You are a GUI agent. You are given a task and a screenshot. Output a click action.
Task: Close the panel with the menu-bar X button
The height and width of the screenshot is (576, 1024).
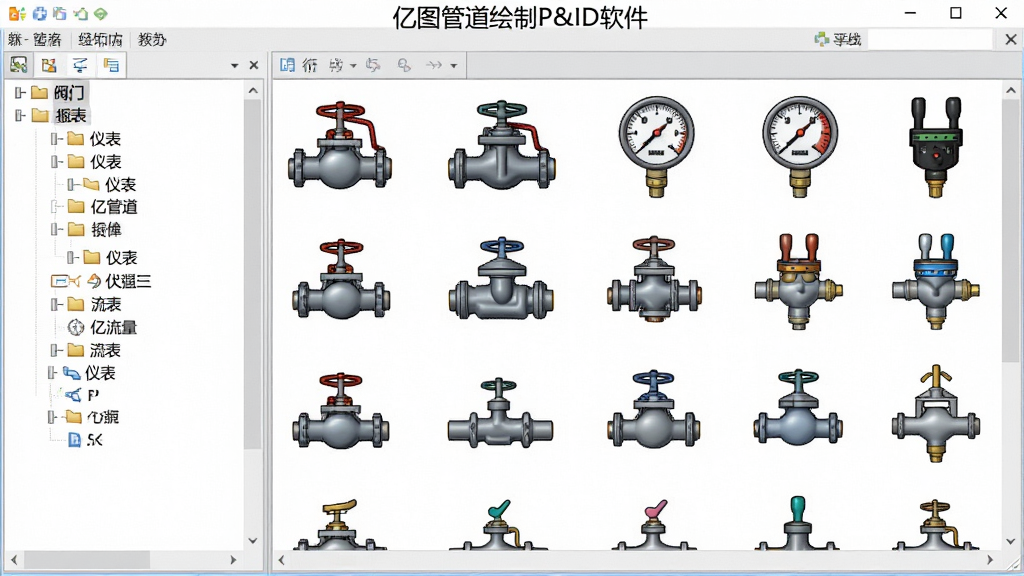tap(1010, 40)
